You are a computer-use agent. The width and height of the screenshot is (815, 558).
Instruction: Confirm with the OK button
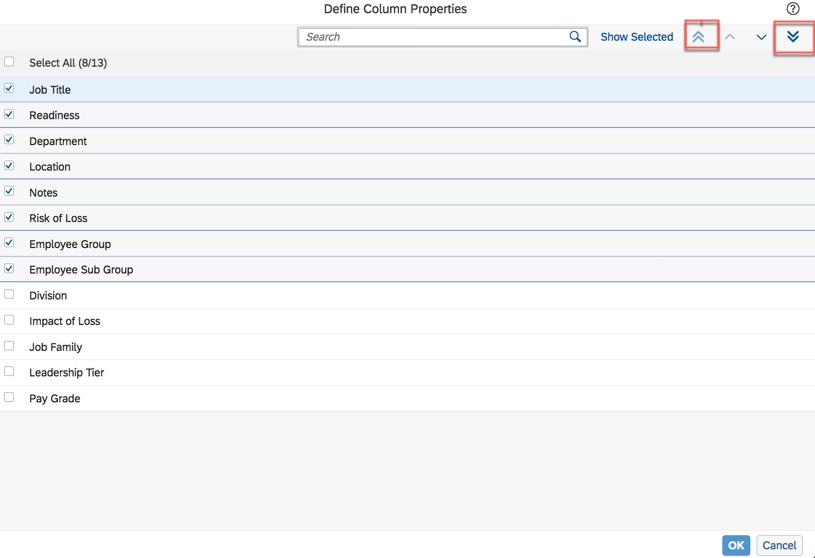736,545
